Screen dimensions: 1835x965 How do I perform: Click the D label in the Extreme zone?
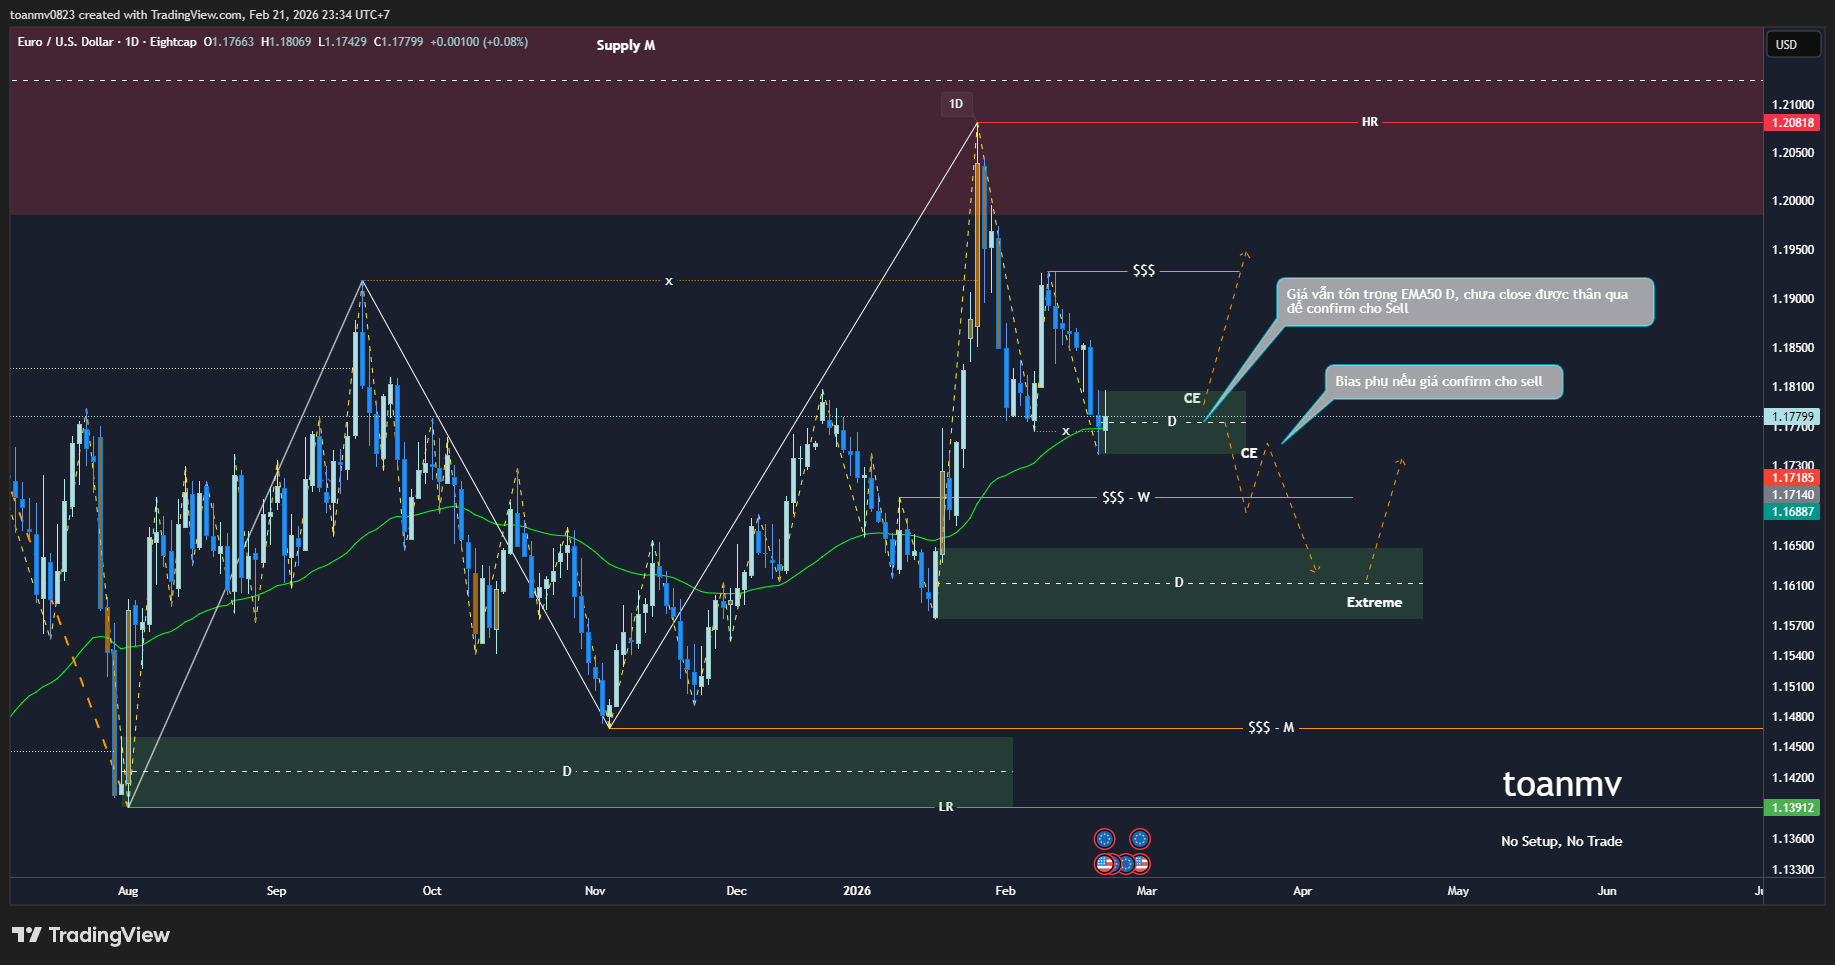coord(1179,582)
